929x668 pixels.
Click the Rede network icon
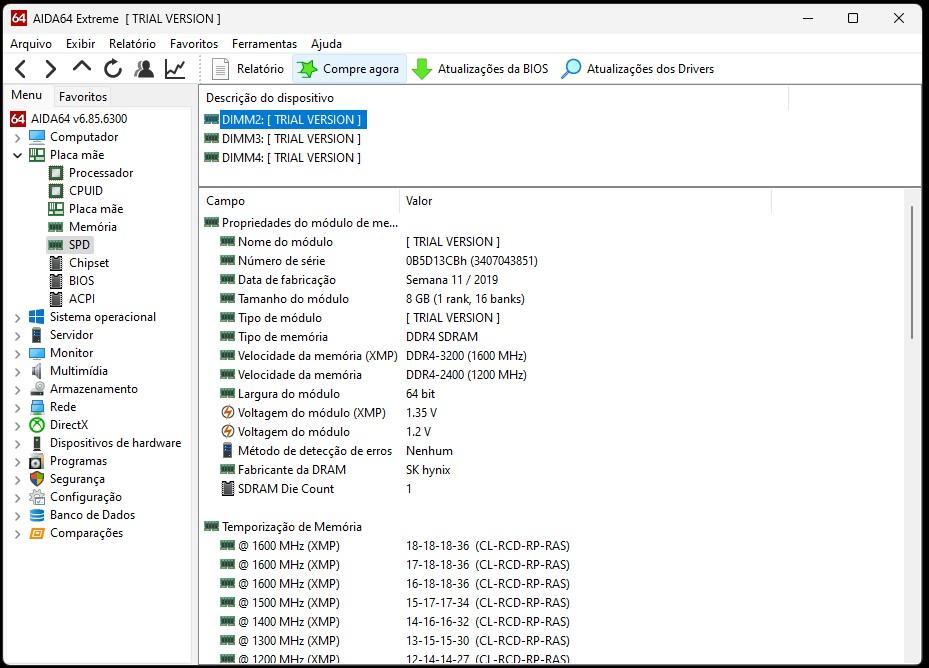click(x=37, y=407)
